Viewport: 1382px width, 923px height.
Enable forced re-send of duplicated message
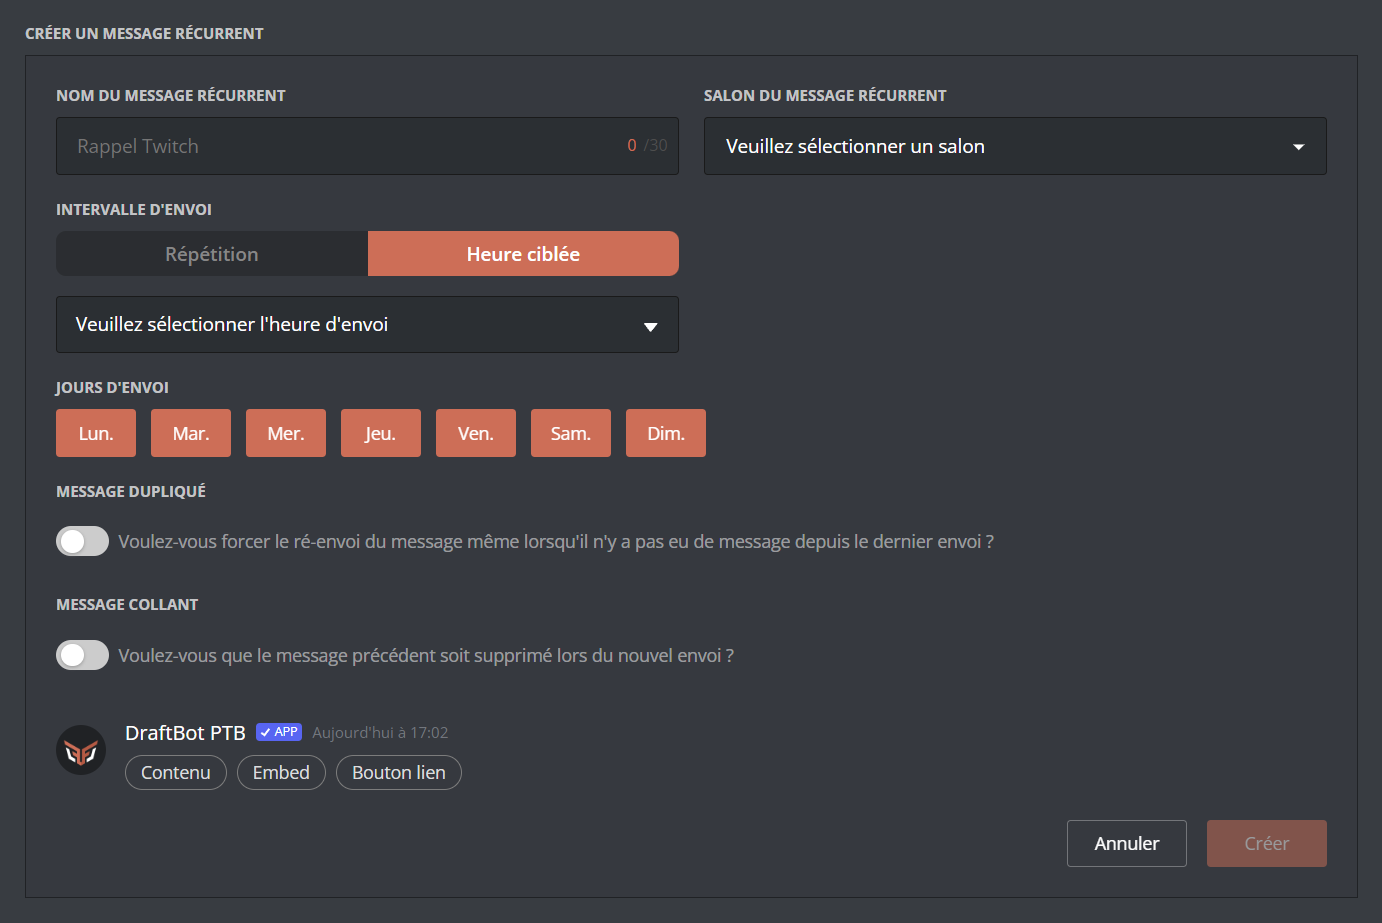(82, 540)
